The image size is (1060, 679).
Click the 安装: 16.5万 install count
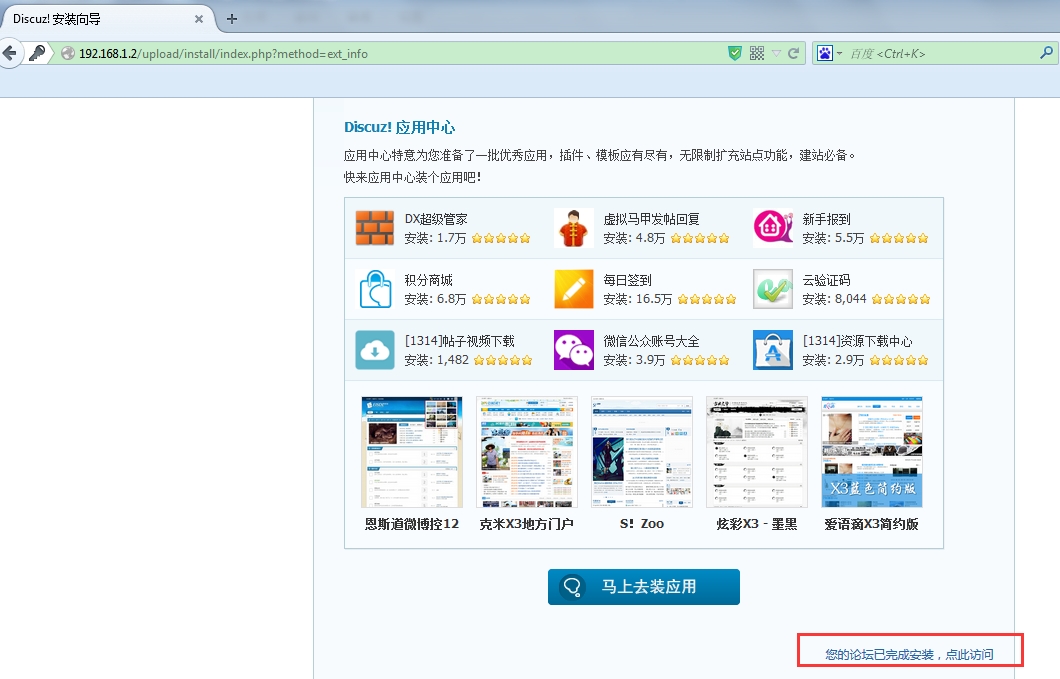(x=637, y=299)
